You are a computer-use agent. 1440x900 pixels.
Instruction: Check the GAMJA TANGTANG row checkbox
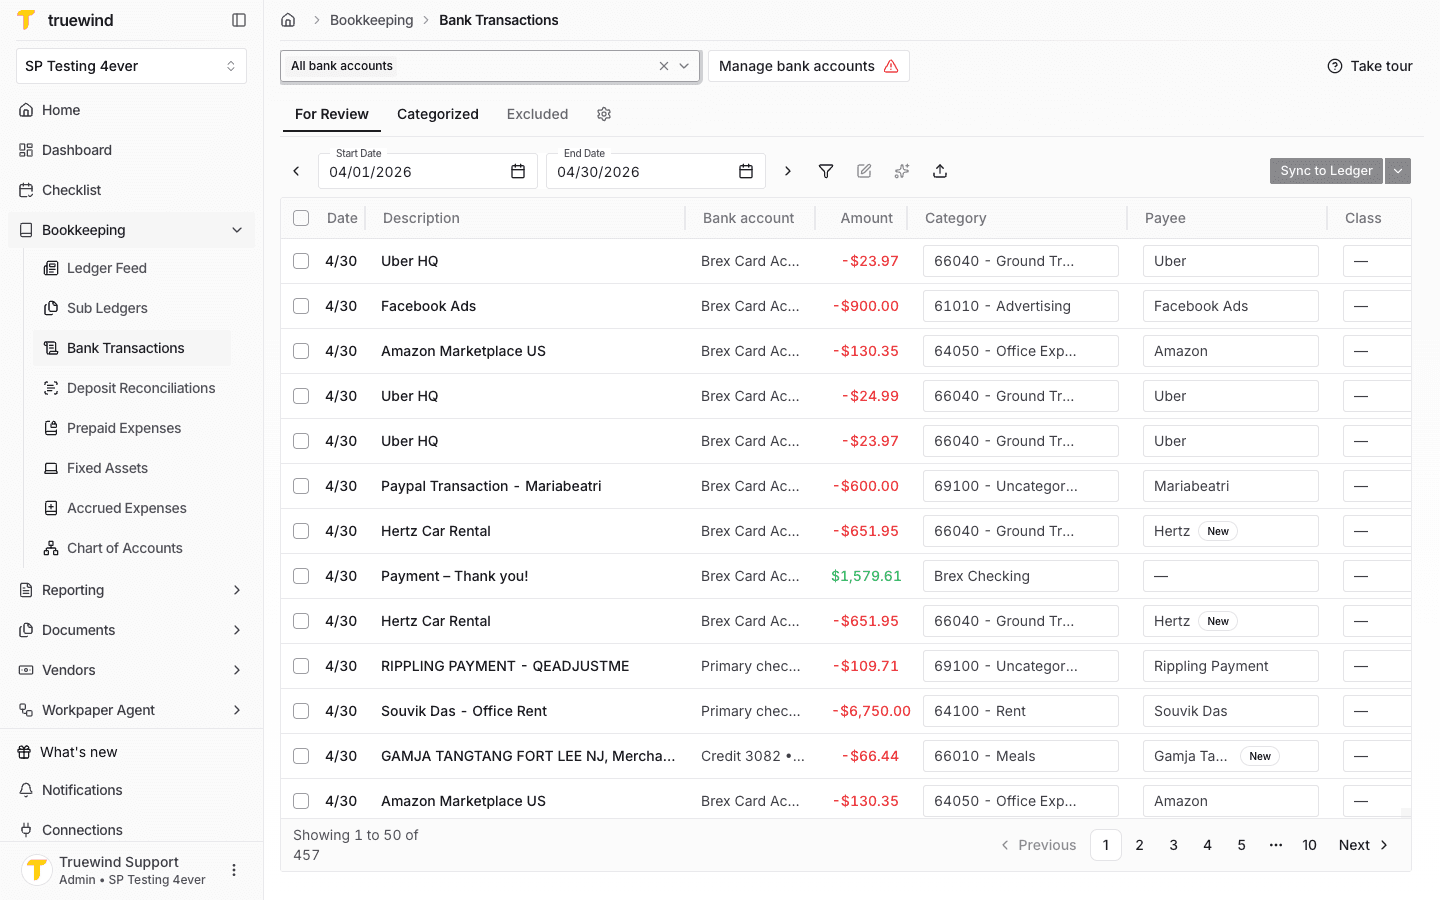coord(301,756)
